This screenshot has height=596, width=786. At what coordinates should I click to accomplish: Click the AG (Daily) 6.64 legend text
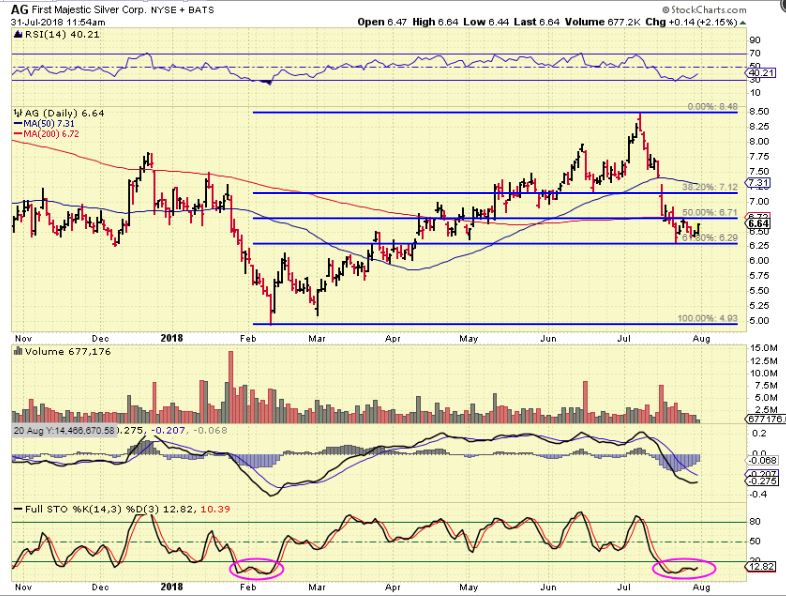[64, 113]
